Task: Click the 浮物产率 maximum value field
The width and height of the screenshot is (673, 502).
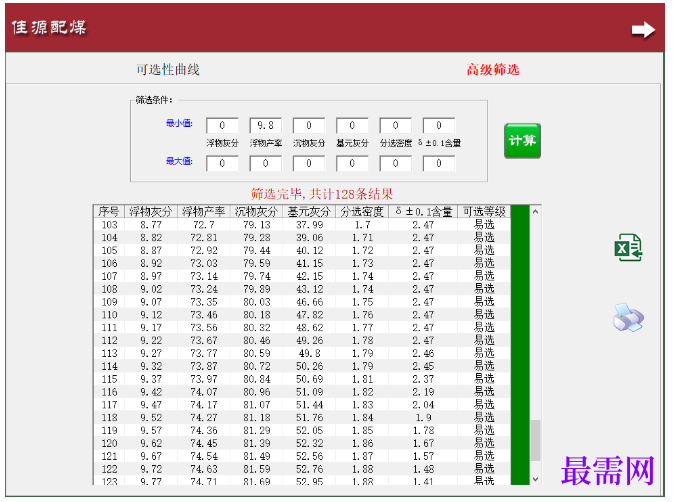Action: click(265, 163)
